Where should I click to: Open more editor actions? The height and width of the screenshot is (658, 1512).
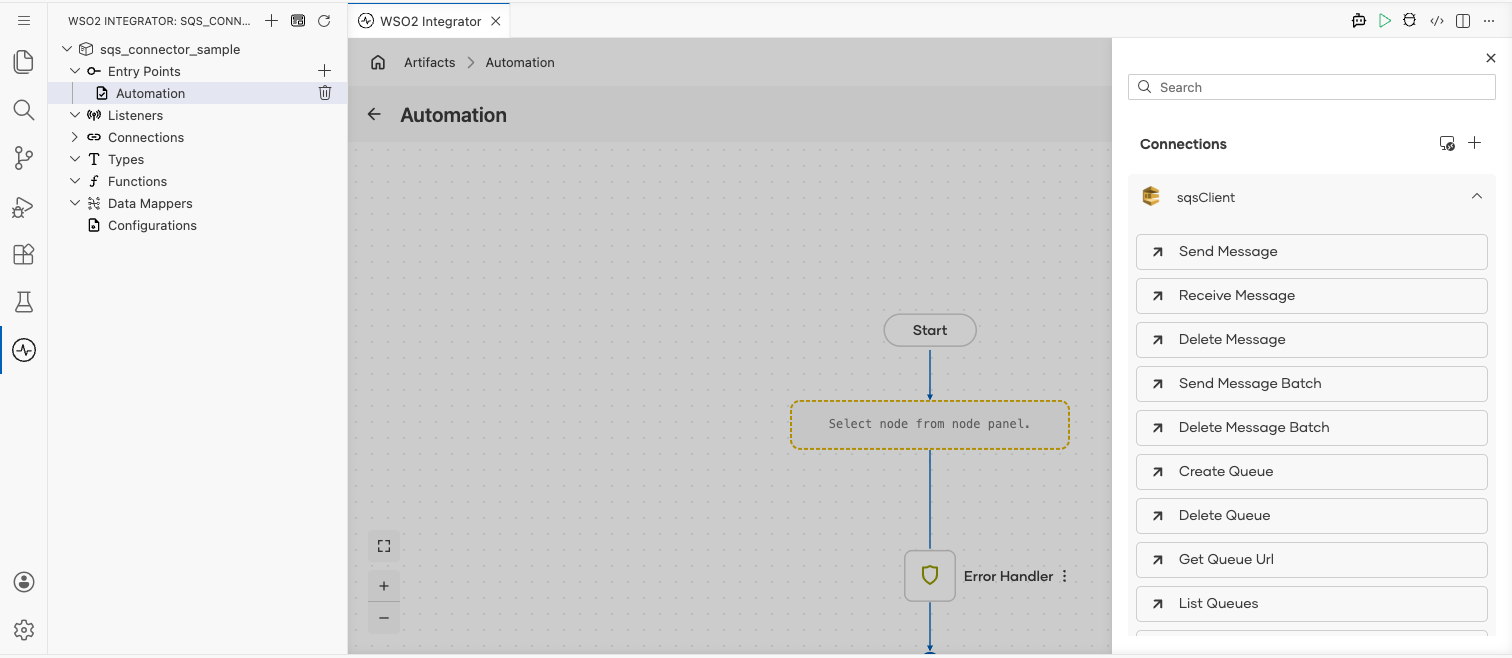point(1489,21)
